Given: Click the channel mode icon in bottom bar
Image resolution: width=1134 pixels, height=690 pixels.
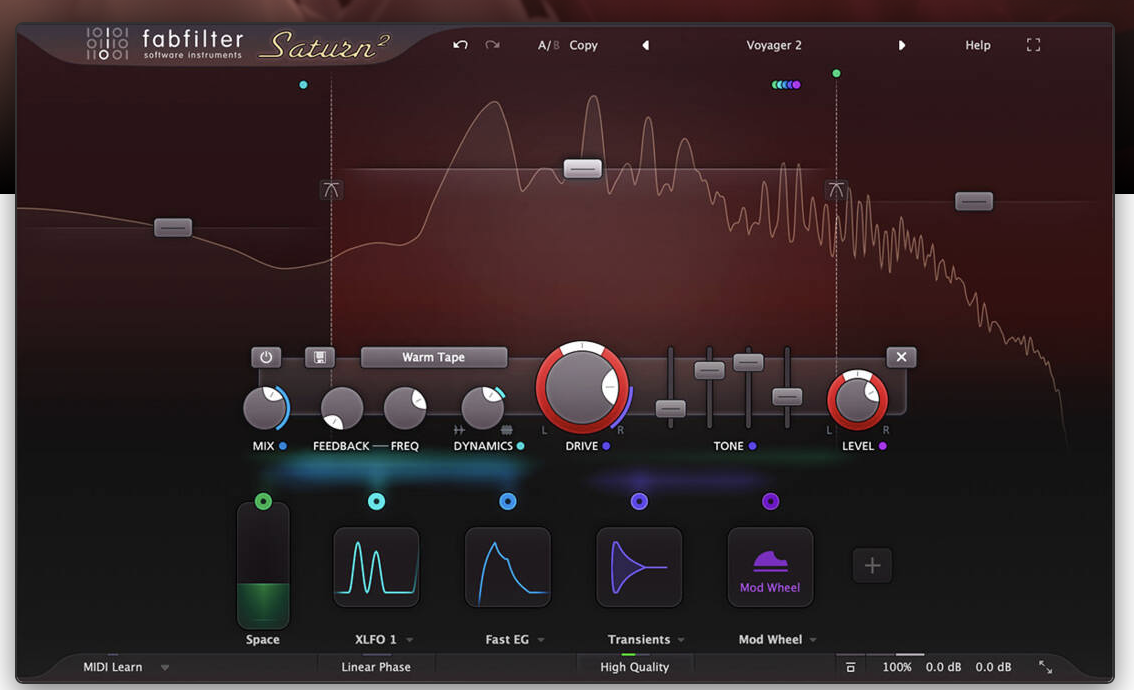Looking at the screenshot, I should tap(850, 667).
